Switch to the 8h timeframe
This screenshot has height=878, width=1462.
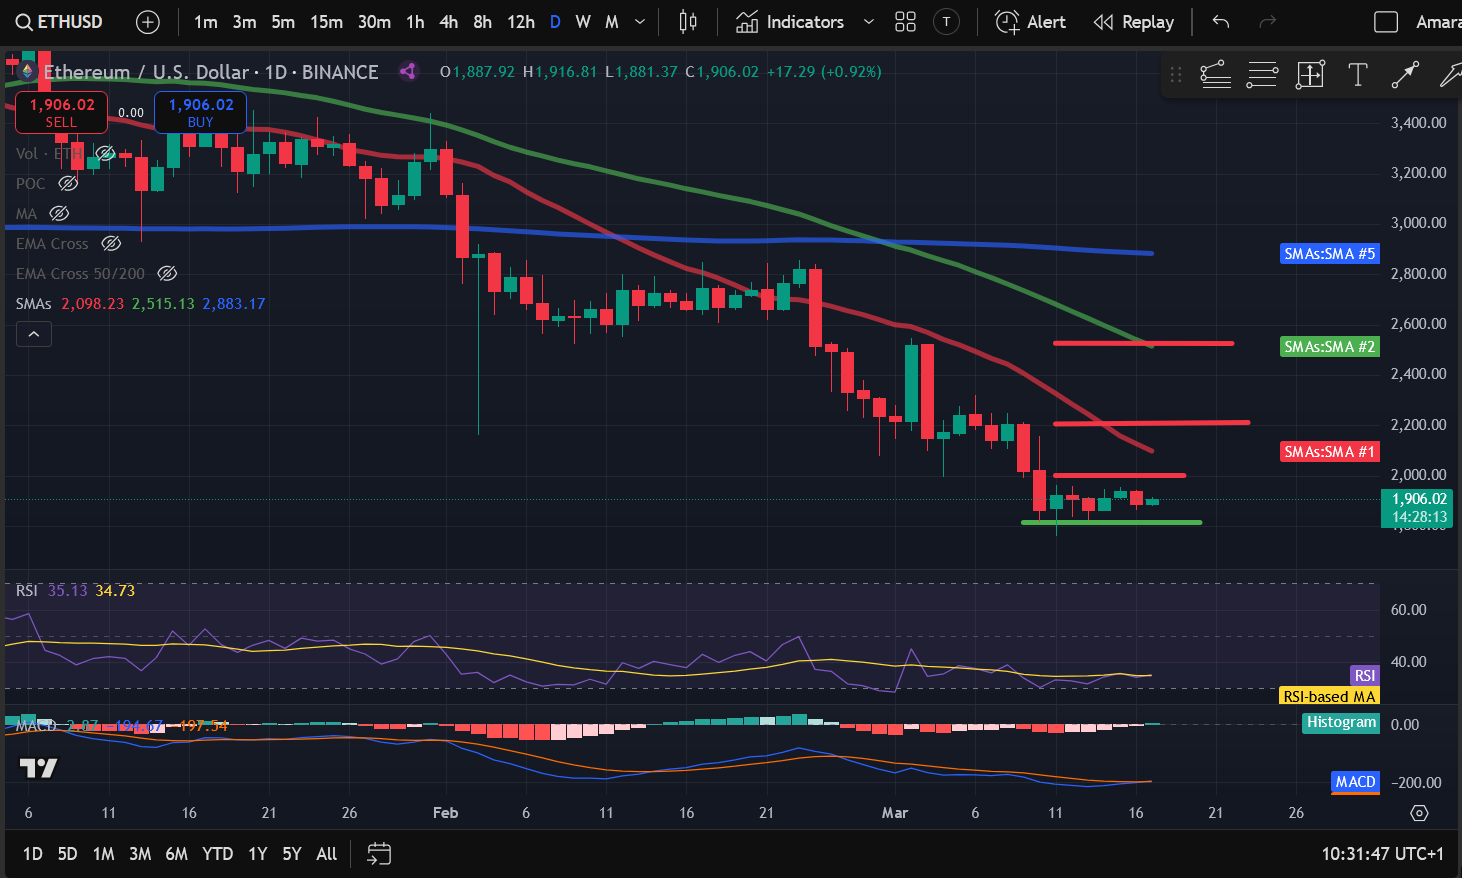pyautogui.click(x=482, y=22)
